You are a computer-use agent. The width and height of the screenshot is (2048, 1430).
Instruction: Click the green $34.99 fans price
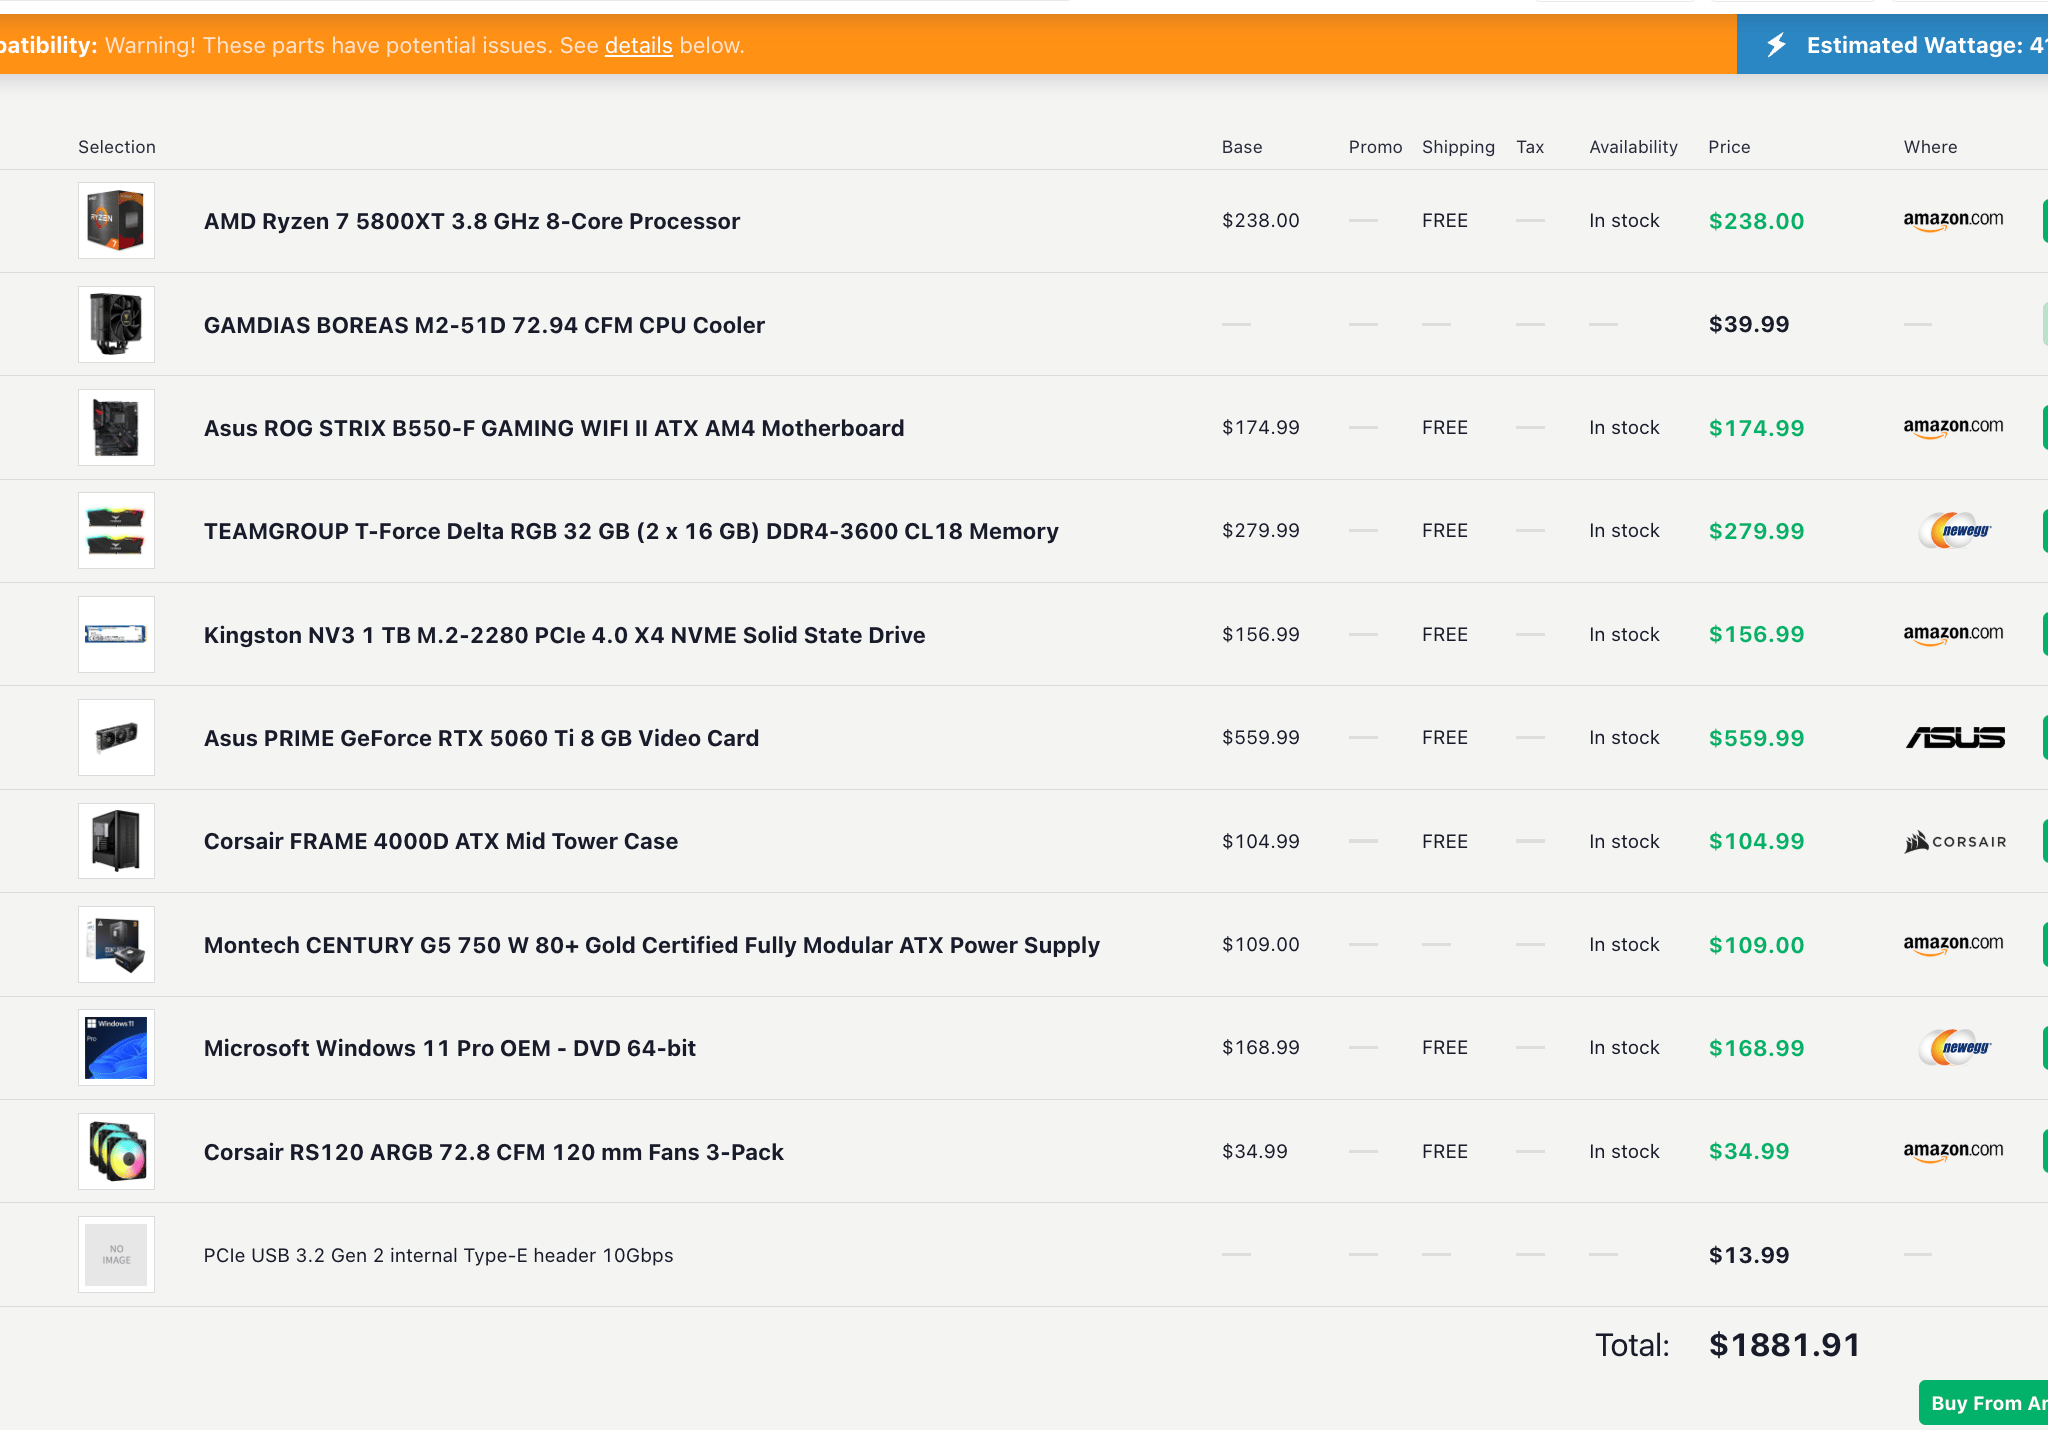click(x=1749, y=1151)
